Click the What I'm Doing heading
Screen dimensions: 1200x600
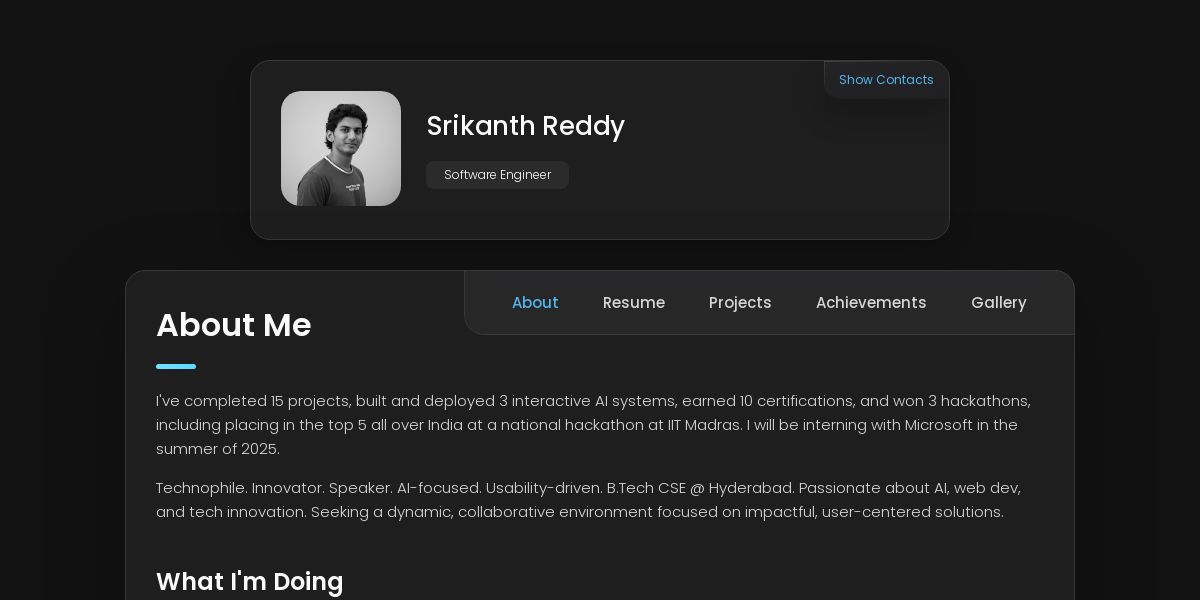pos(249,581)
